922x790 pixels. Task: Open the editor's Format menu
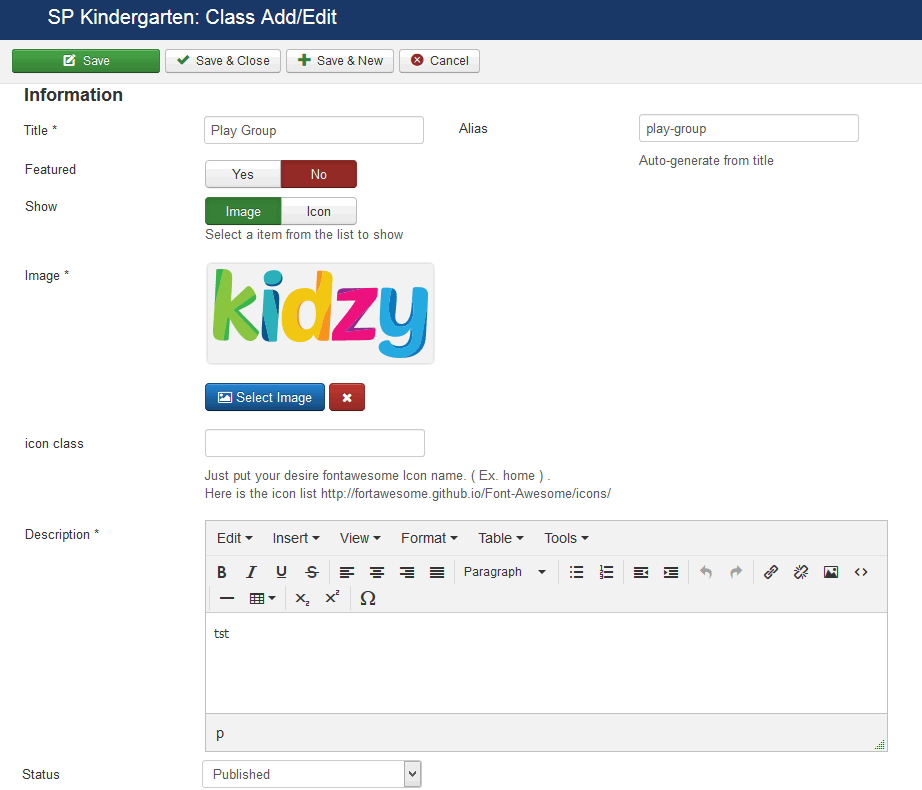coord(429,538)
